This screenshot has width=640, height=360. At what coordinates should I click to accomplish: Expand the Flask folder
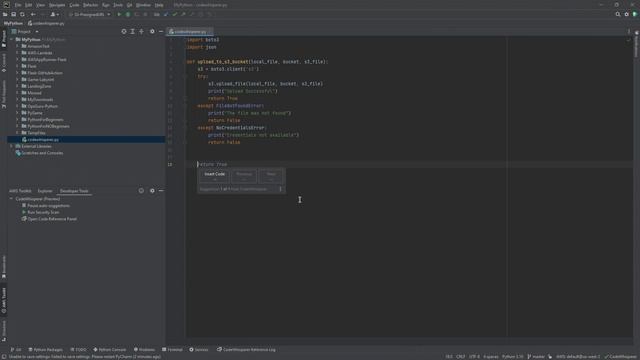click(x=17, y=66)
